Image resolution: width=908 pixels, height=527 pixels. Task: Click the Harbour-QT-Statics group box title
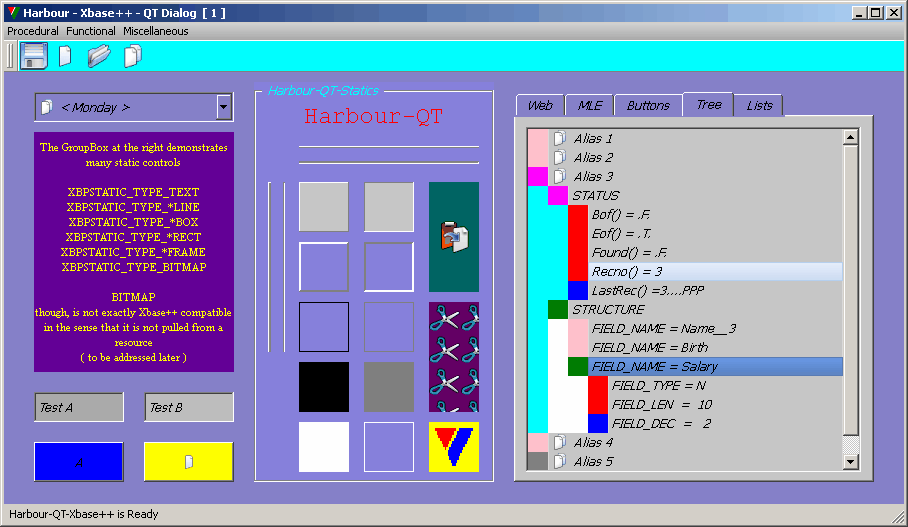[323, 90]
